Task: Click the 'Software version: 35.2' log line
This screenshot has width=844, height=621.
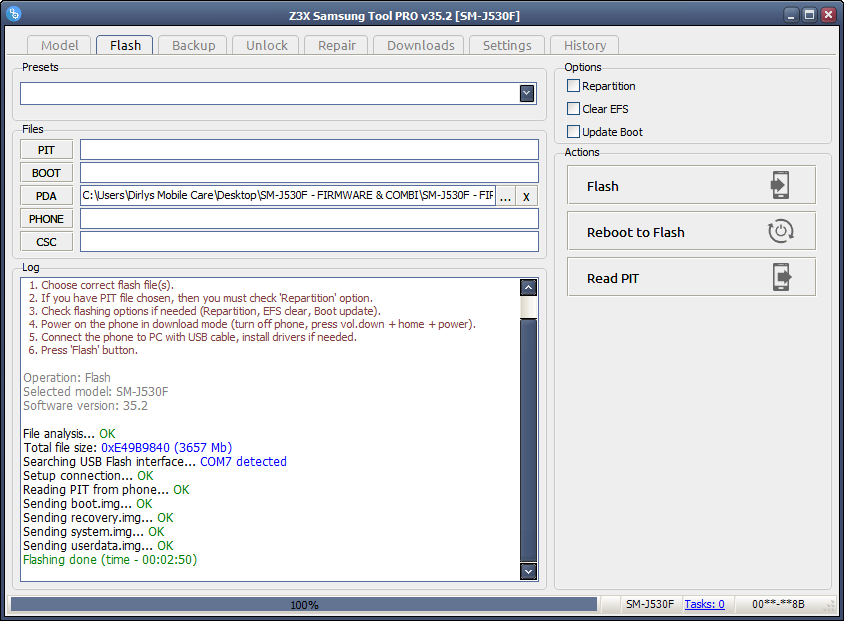Action: click(x=85, y=406)
